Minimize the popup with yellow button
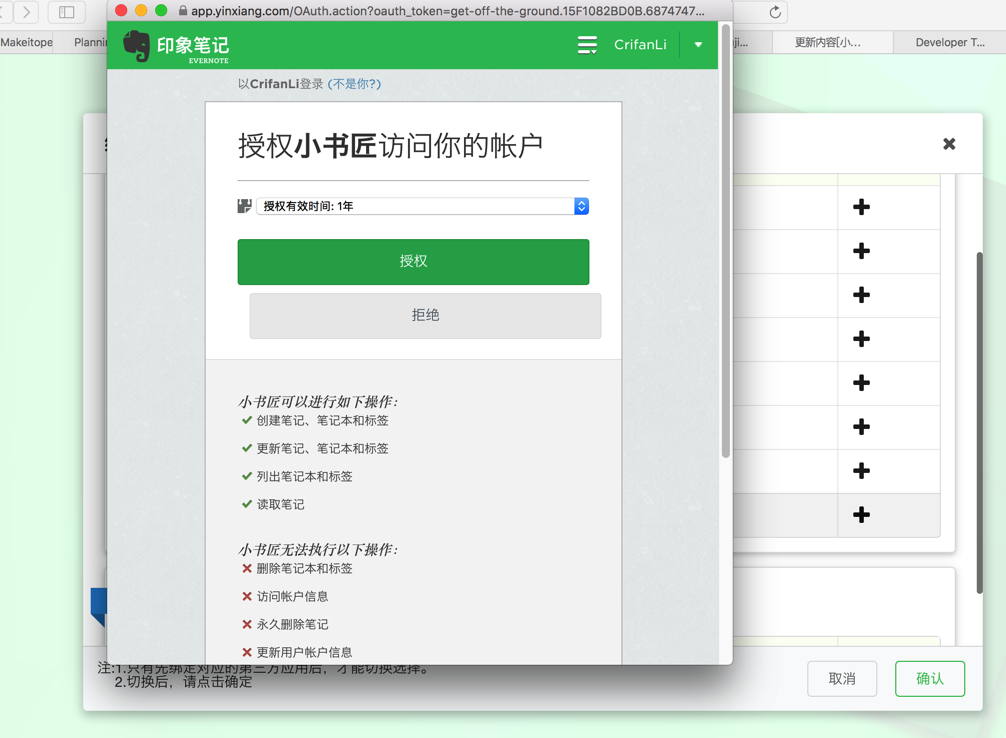Viewport: 1006px width, 738px height. (141, 10)
